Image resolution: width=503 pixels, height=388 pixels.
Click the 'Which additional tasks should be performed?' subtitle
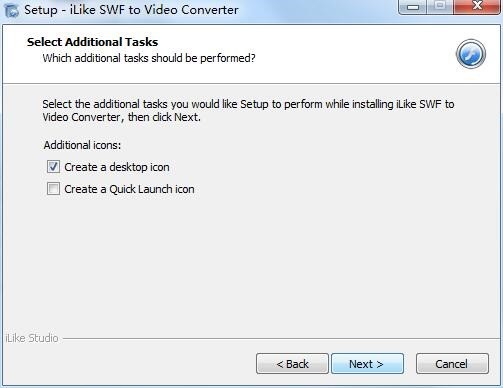pyautogui.click(x=149, y=58)
